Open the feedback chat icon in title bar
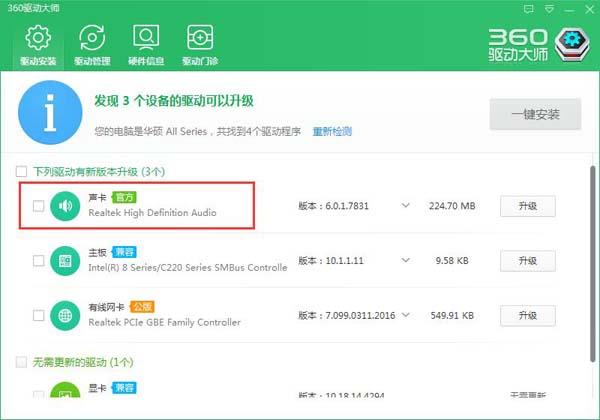Image resolution: width=600 pixels, height=420 pixels. pos(528,9)
